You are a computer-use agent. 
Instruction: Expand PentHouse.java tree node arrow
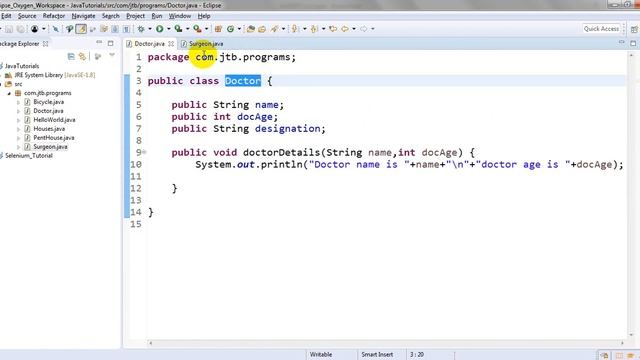coord(18,138)
